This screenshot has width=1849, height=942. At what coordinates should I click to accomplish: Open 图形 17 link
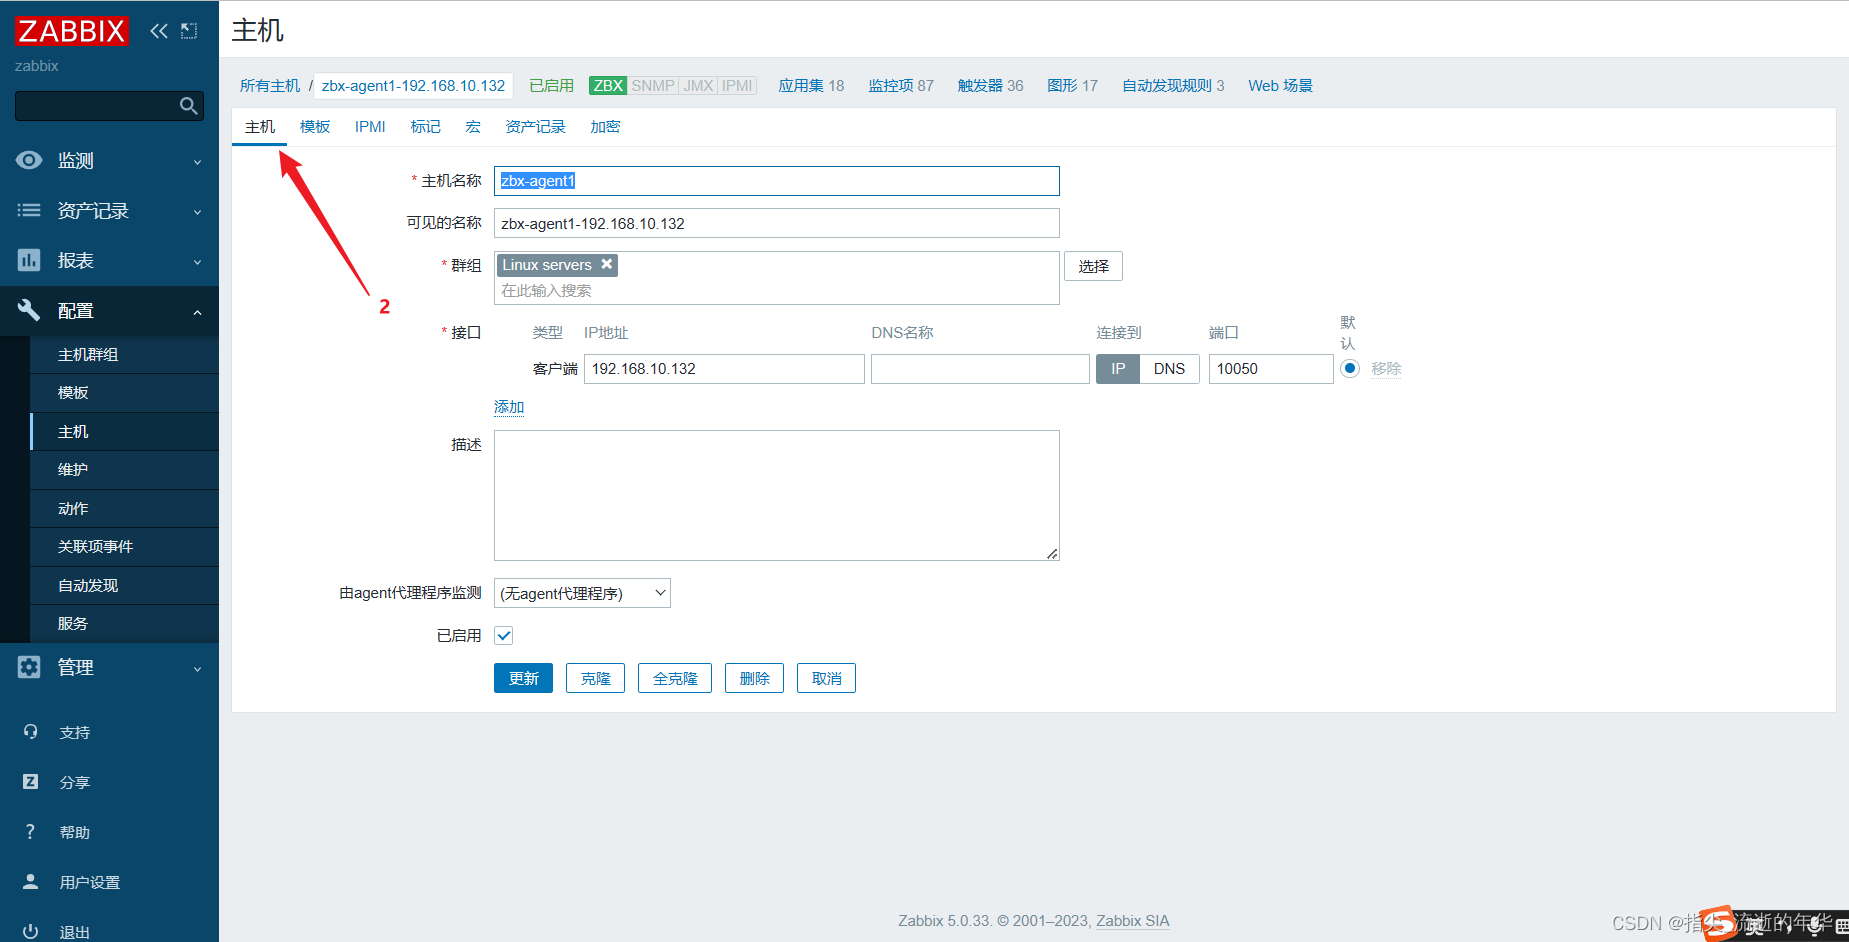1072,86
